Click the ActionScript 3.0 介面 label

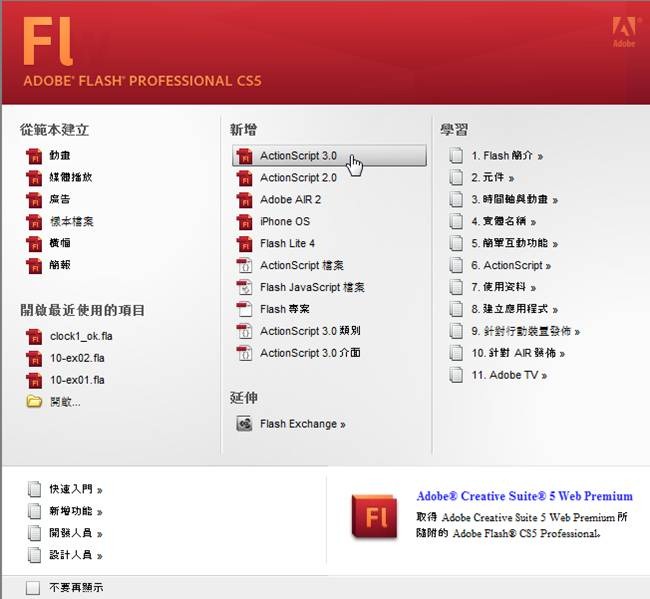310,353
